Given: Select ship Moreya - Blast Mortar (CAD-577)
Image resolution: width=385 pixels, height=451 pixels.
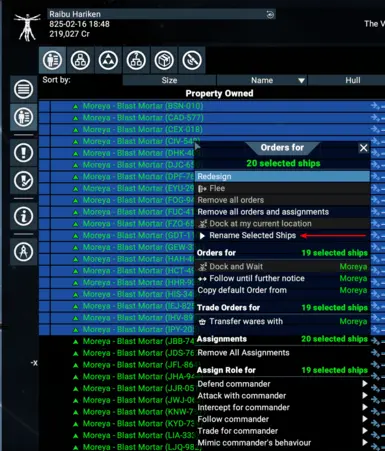Looking at the screenshot, I should point(143,118).
